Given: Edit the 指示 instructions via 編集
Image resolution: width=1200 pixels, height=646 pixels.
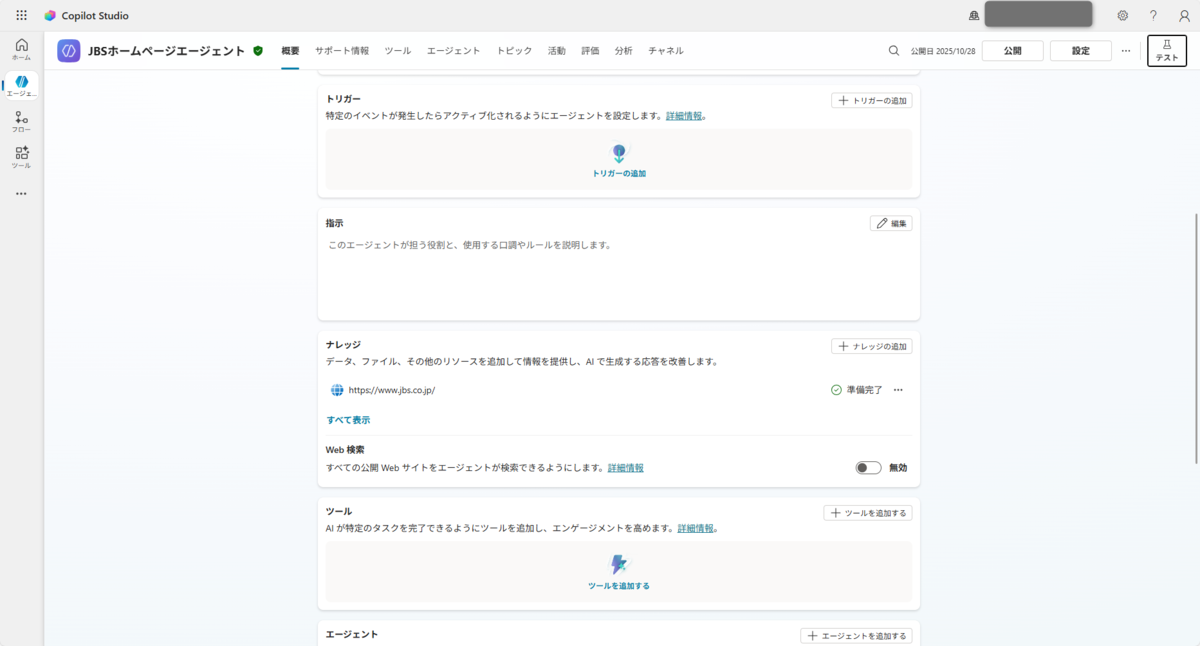Looking at the screenshot, I should click(890, 223).
